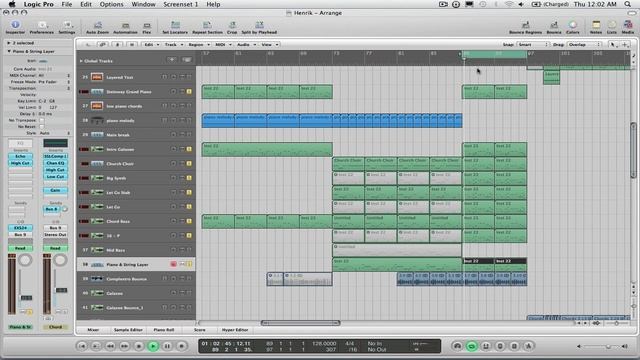This screenshot has width=640, height=360.
Task: Open the Notes panel icon
Action: 596,25
